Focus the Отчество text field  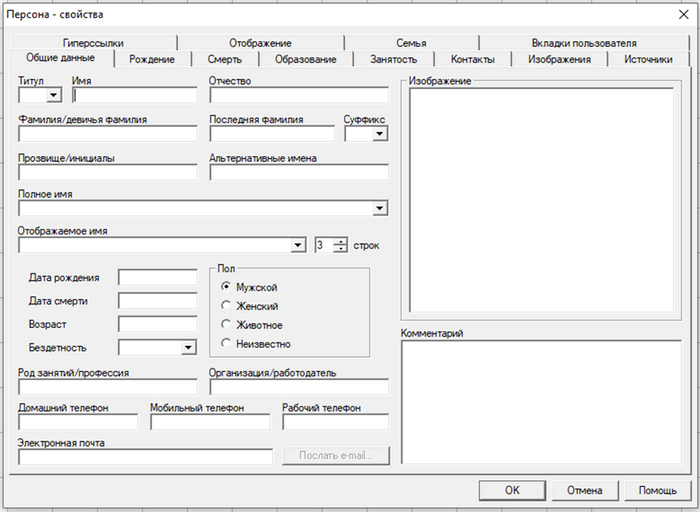pos(299,95)
